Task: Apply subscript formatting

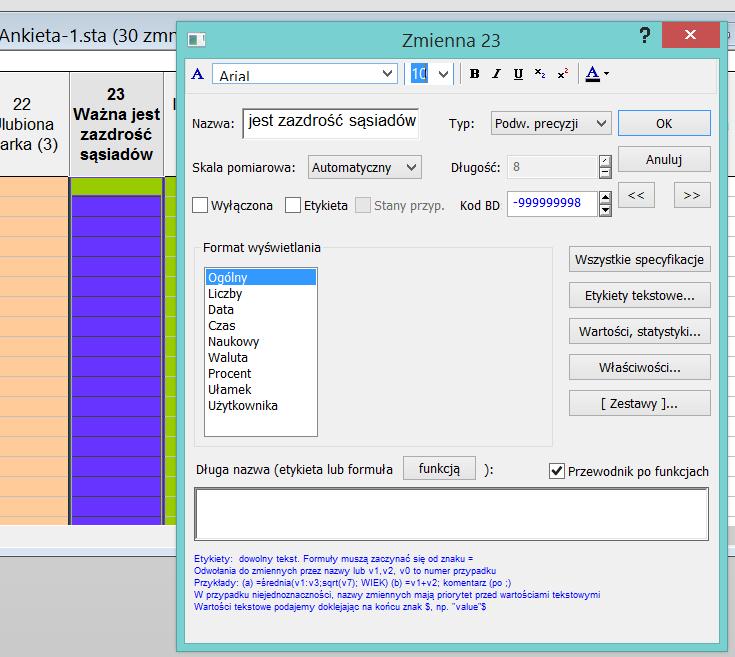Action: [540, 74]
